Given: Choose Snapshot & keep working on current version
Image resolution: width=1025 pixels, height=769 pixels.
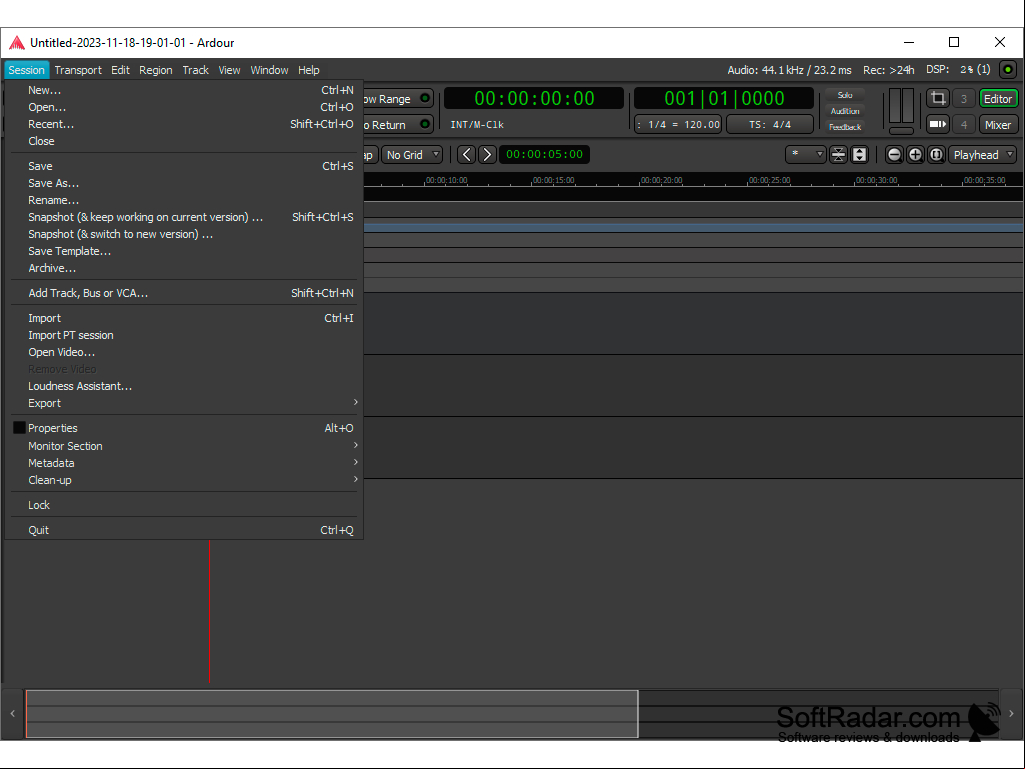Looking at the screenshot, I should [x=184, y=217].
